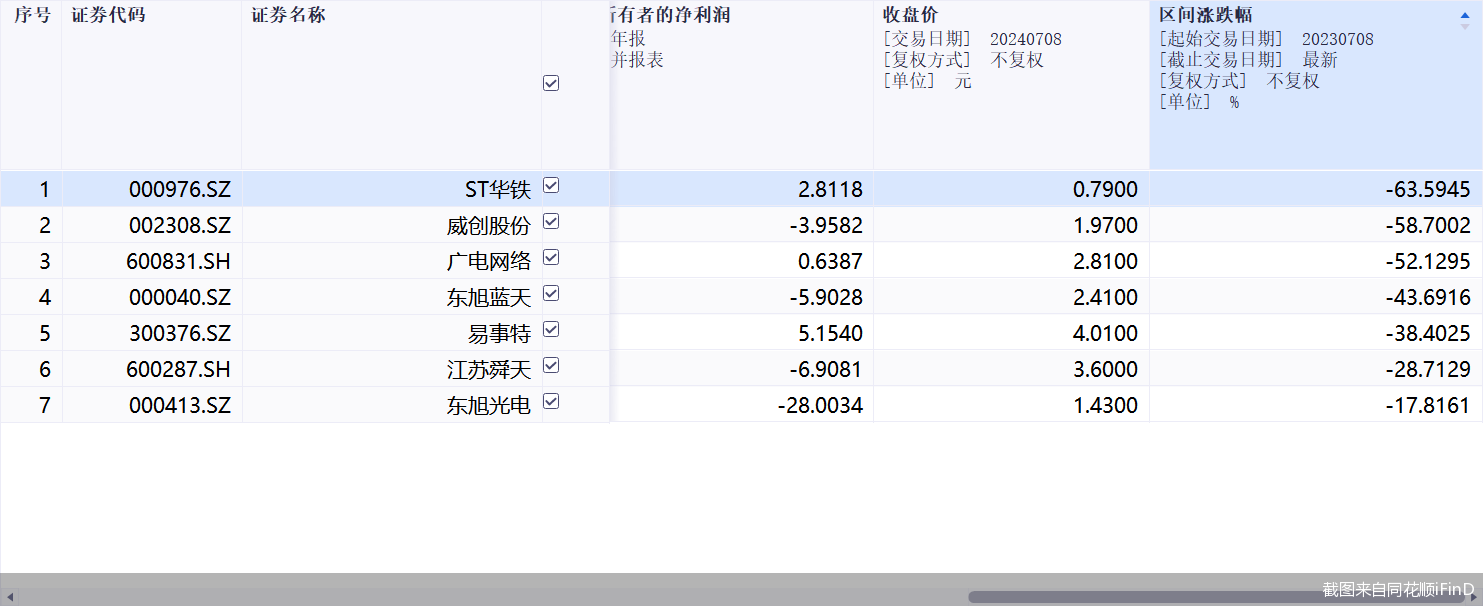Click closing price 2.4100
The height and width of the screenshot is (606, 1483).
[x=1105, y=298]
